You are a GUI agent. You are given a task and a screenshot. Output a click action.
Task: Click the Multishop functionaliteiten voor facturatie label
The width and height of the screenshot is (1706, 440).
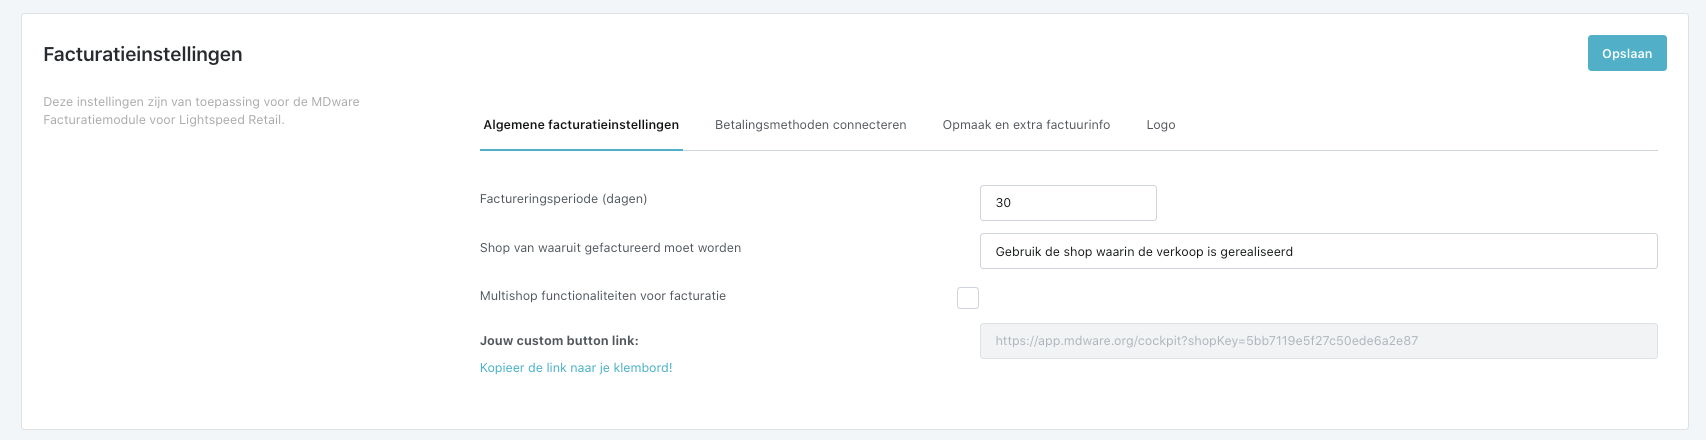[x=603, y=296]
